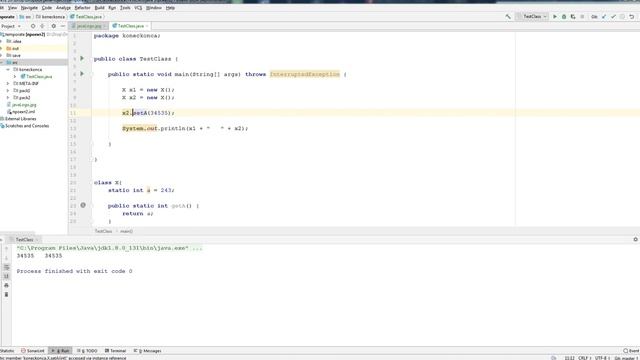Click the VCS update project icon
The image size is (640, 360).
(604, 17)
